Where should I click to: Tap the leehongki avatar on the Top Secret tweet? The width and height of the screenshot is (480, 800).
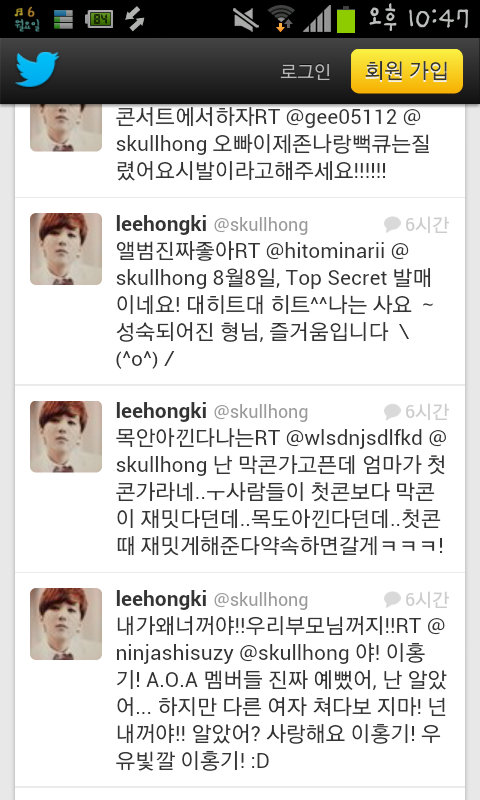coord(66,249)
